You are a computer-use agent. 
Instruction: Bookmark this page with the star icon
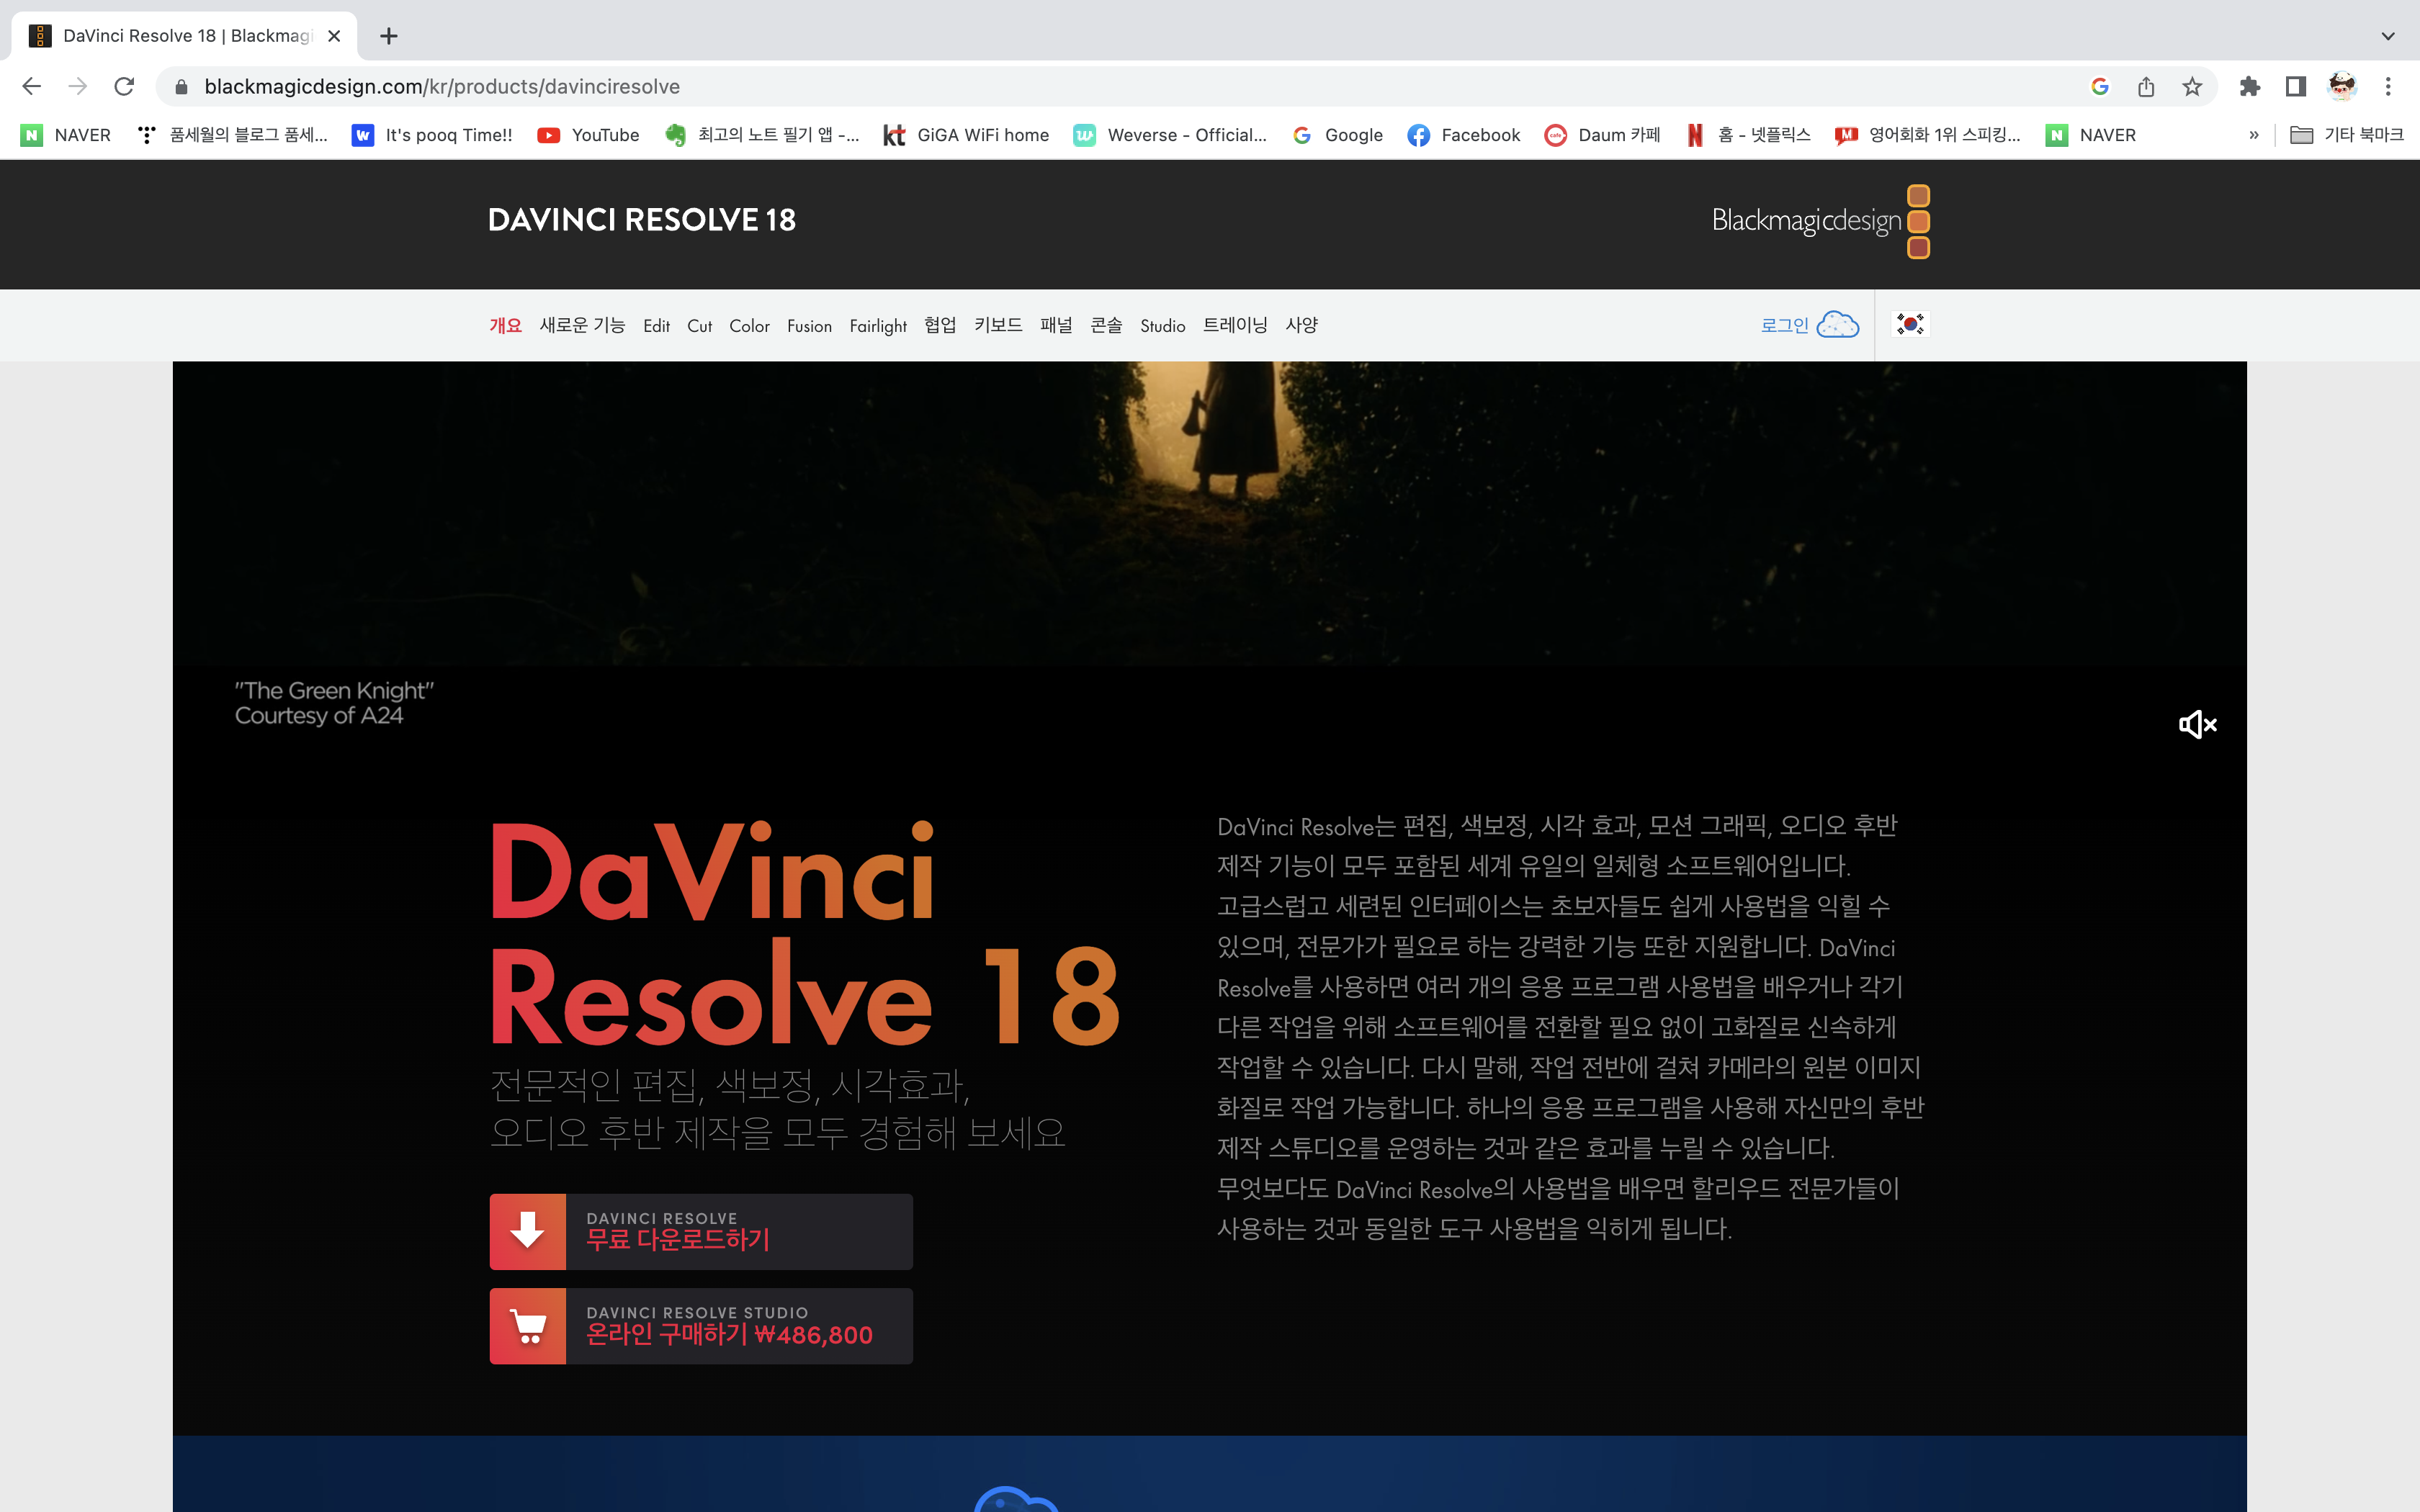point(2192,87)
